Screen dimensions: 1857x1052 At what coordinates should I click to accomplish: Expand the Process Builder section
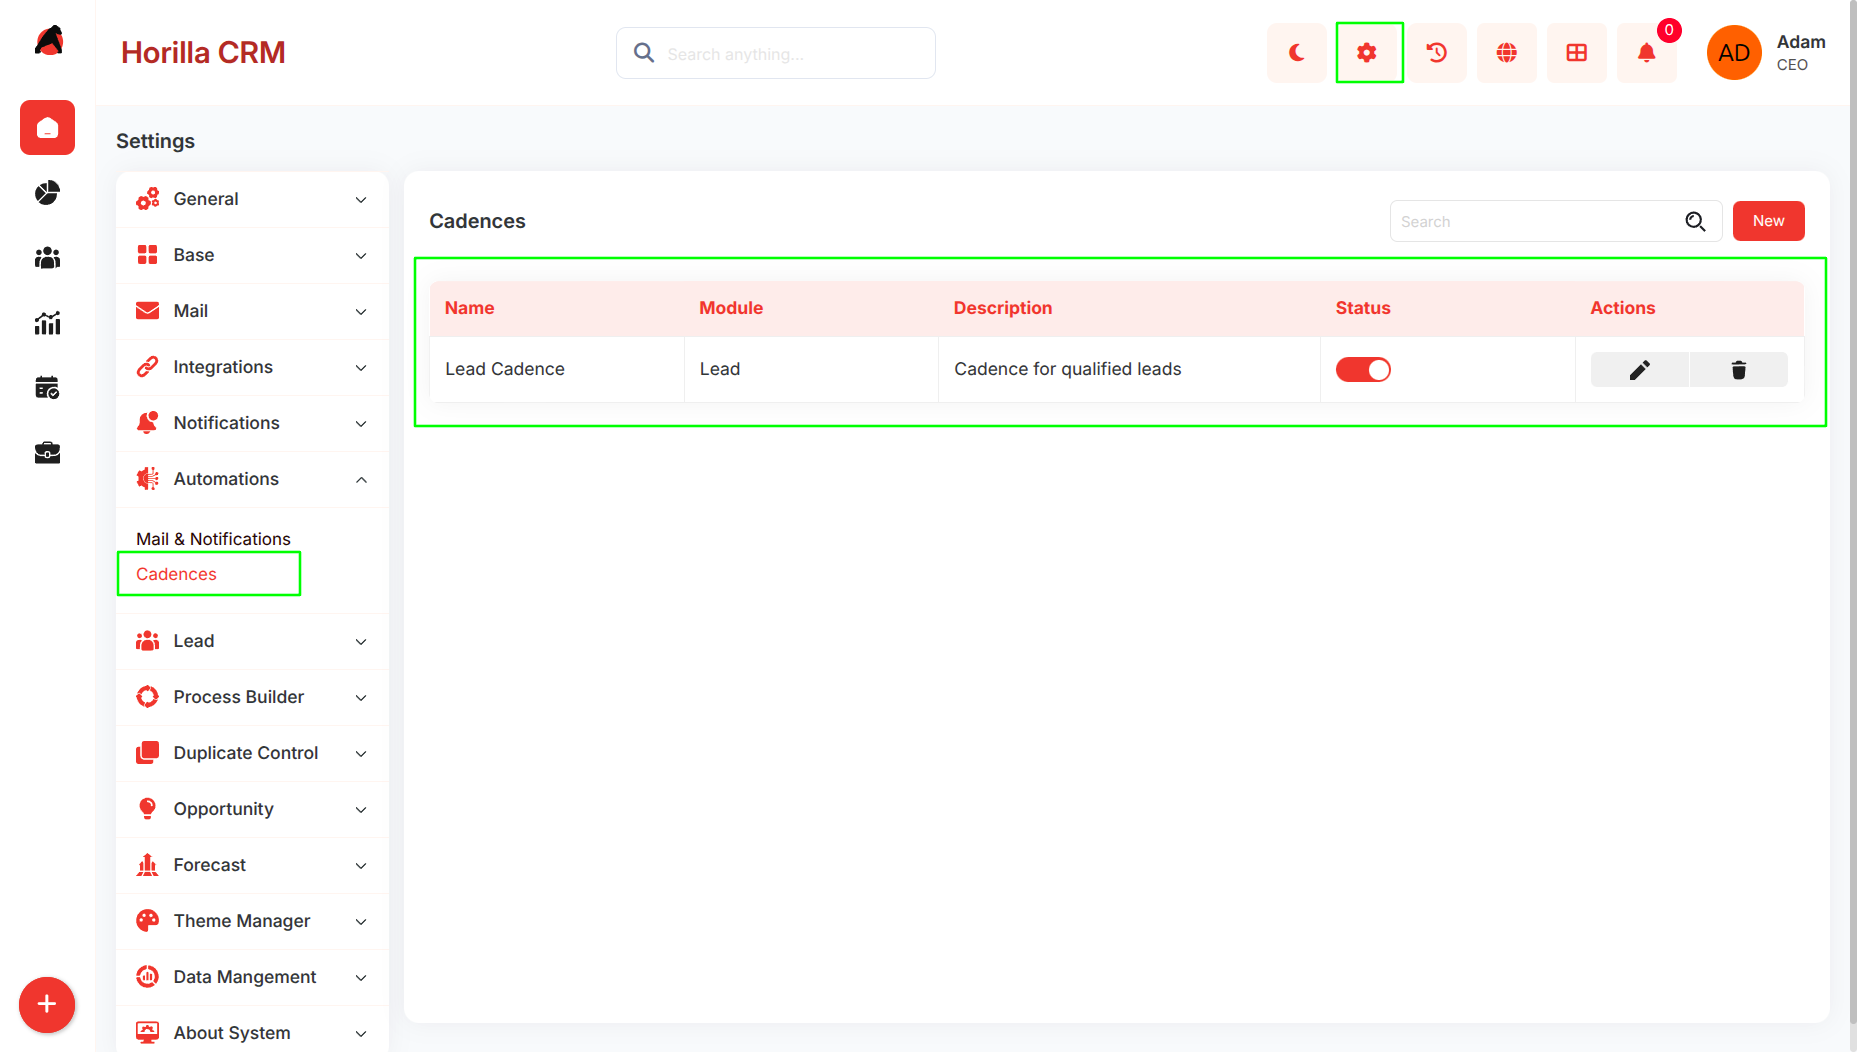[252, 697]
